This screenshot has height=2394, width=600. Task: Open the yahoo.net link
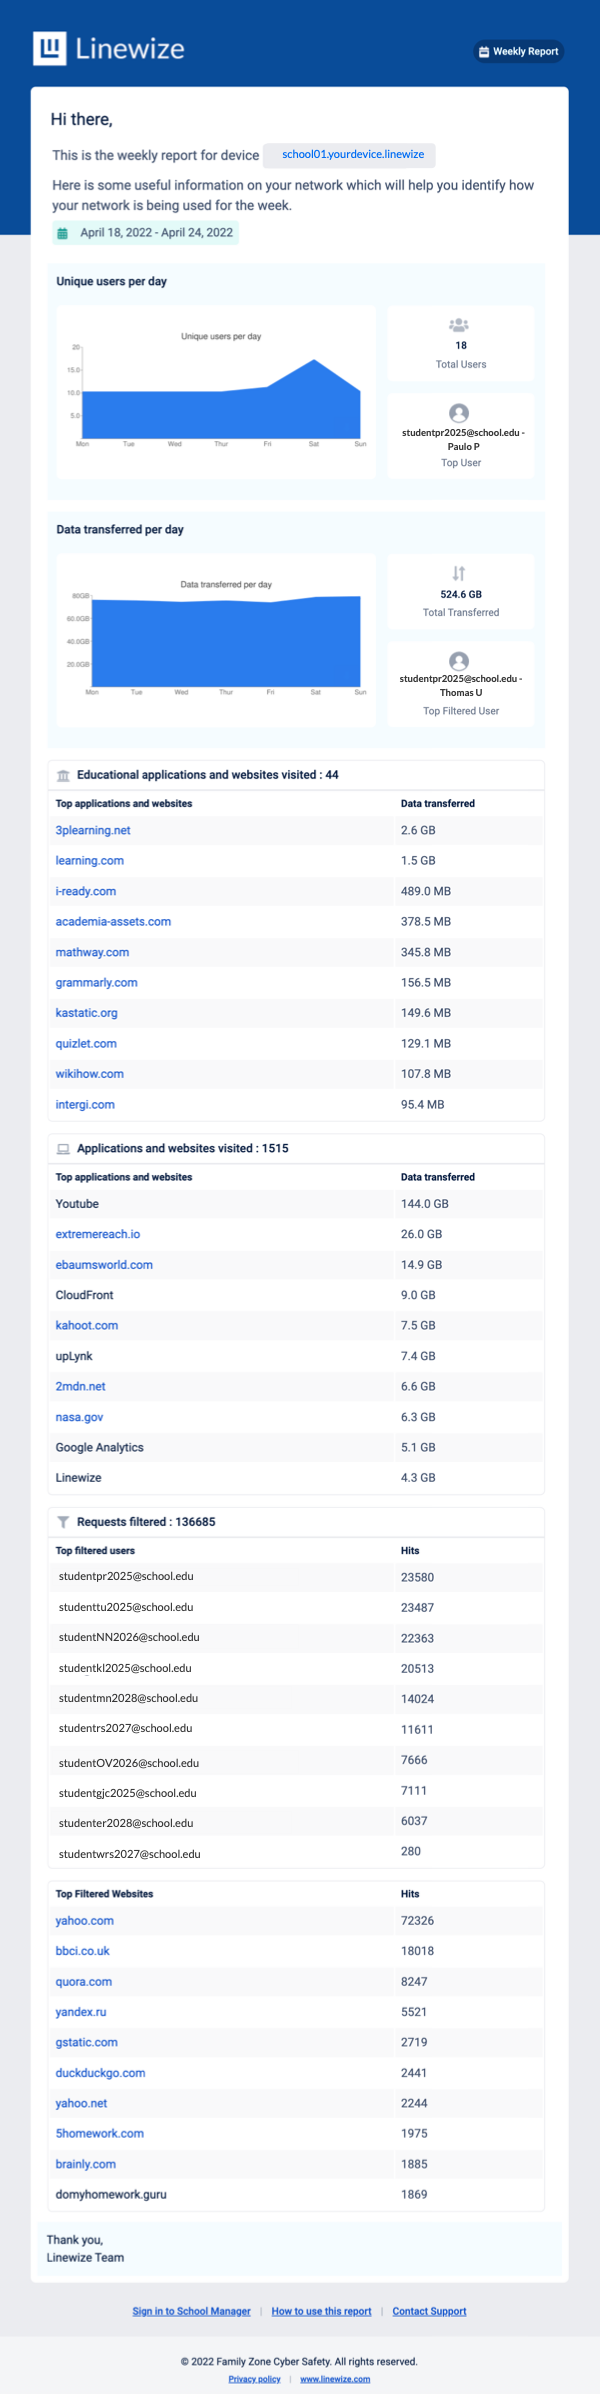(x=82, y=2104)
